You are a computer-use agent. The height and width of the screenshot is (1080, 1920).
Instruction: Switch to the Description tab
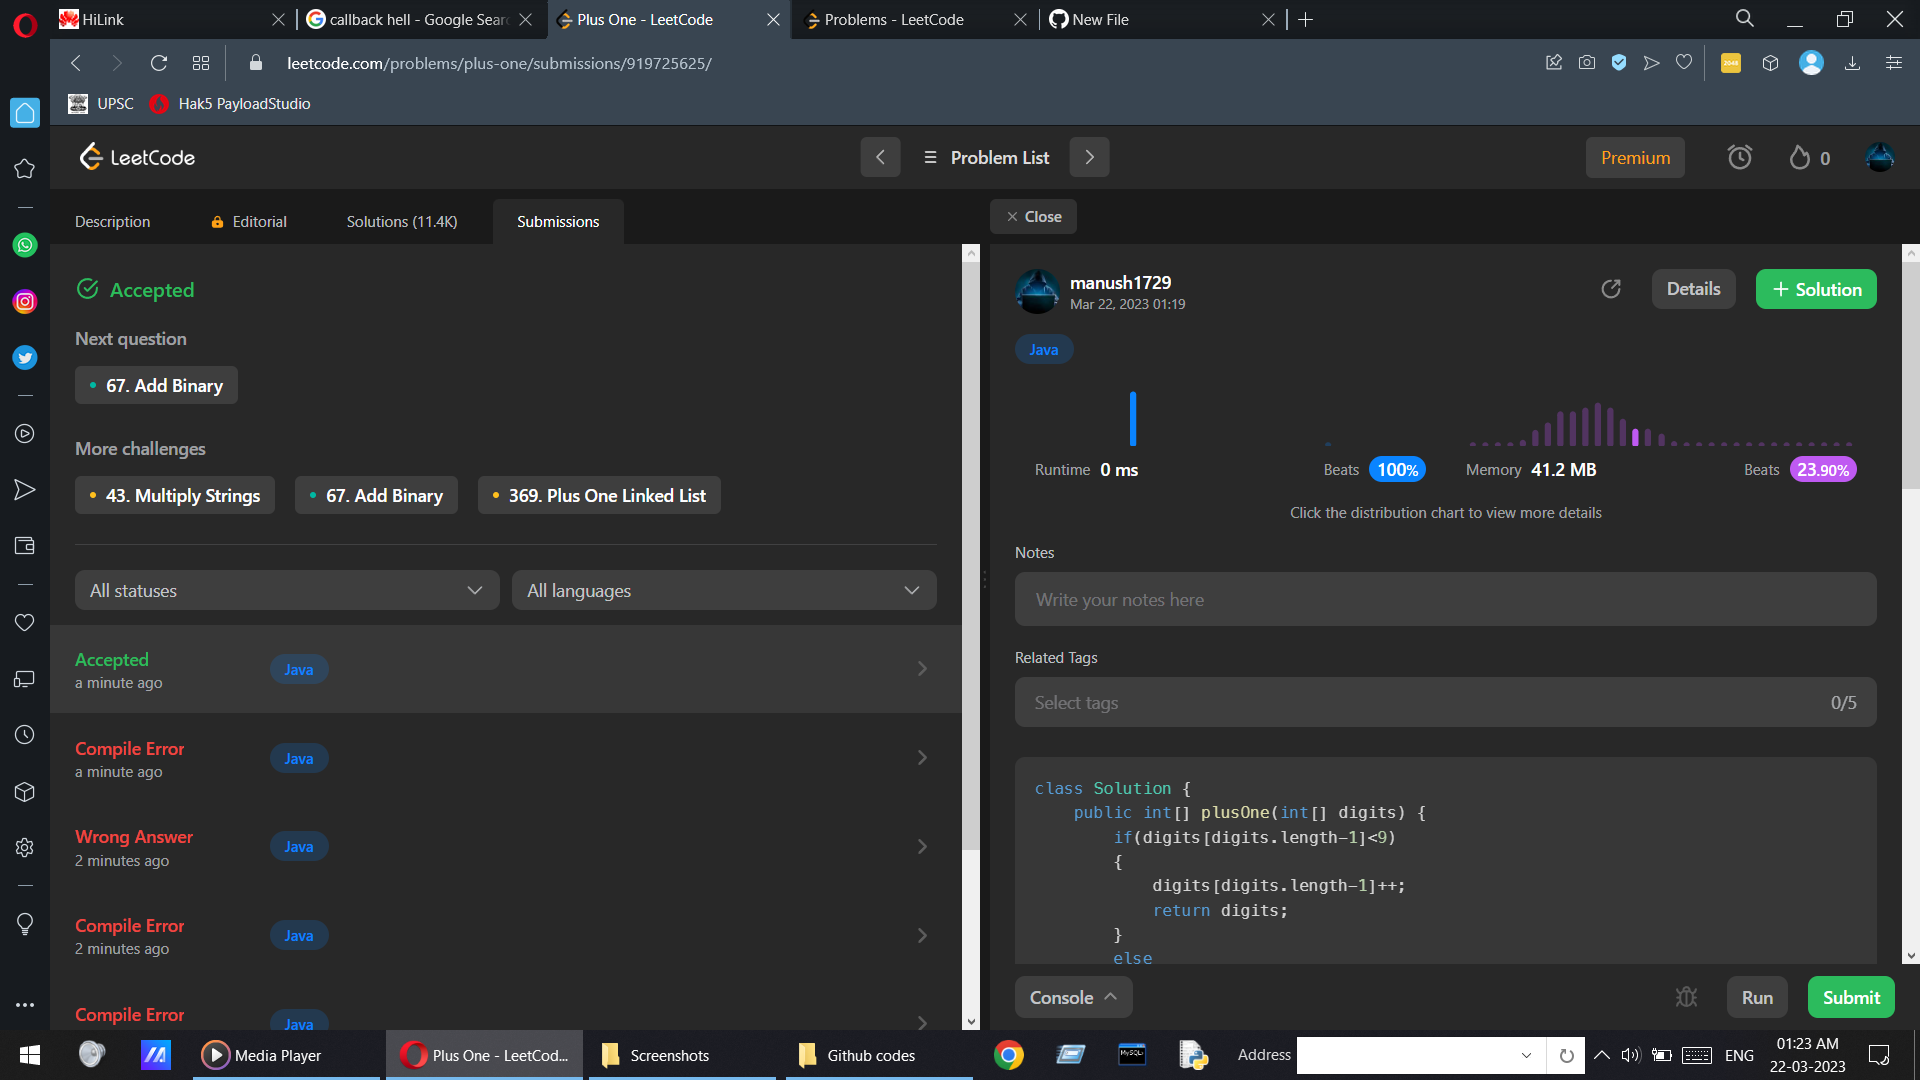[x=112, y=221]
